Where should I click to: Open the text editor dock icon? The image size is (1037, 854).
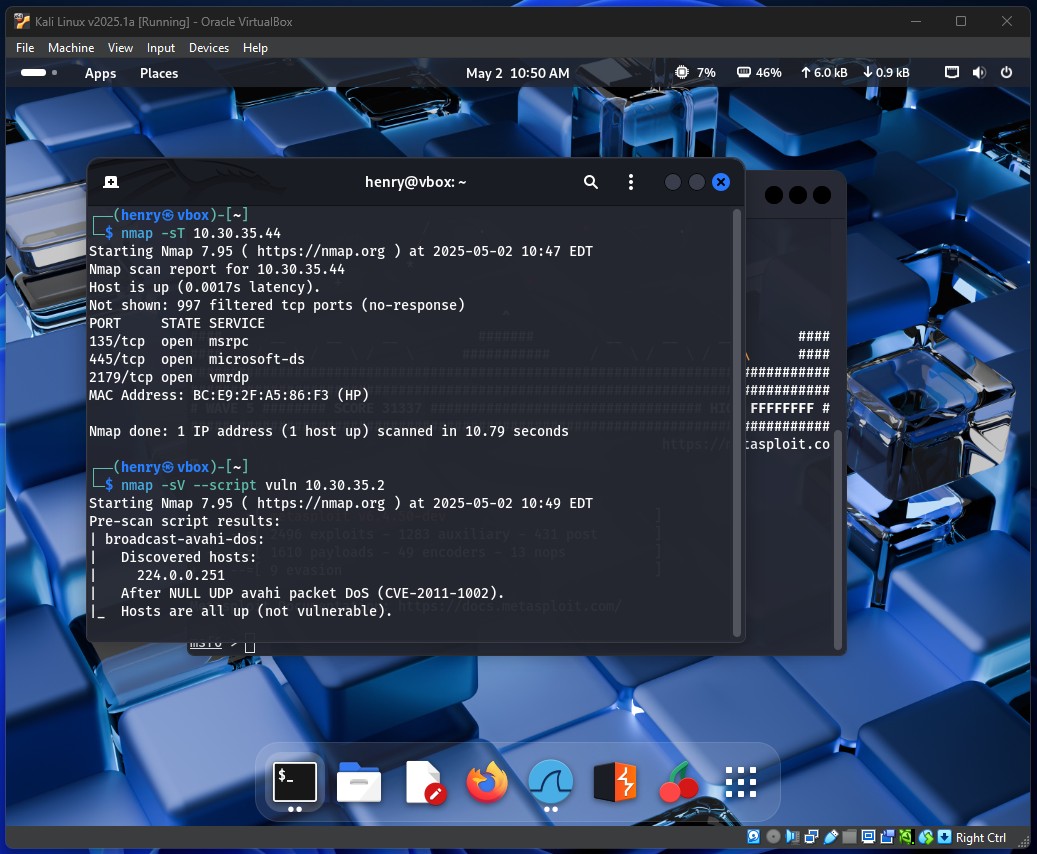(423, 782)
